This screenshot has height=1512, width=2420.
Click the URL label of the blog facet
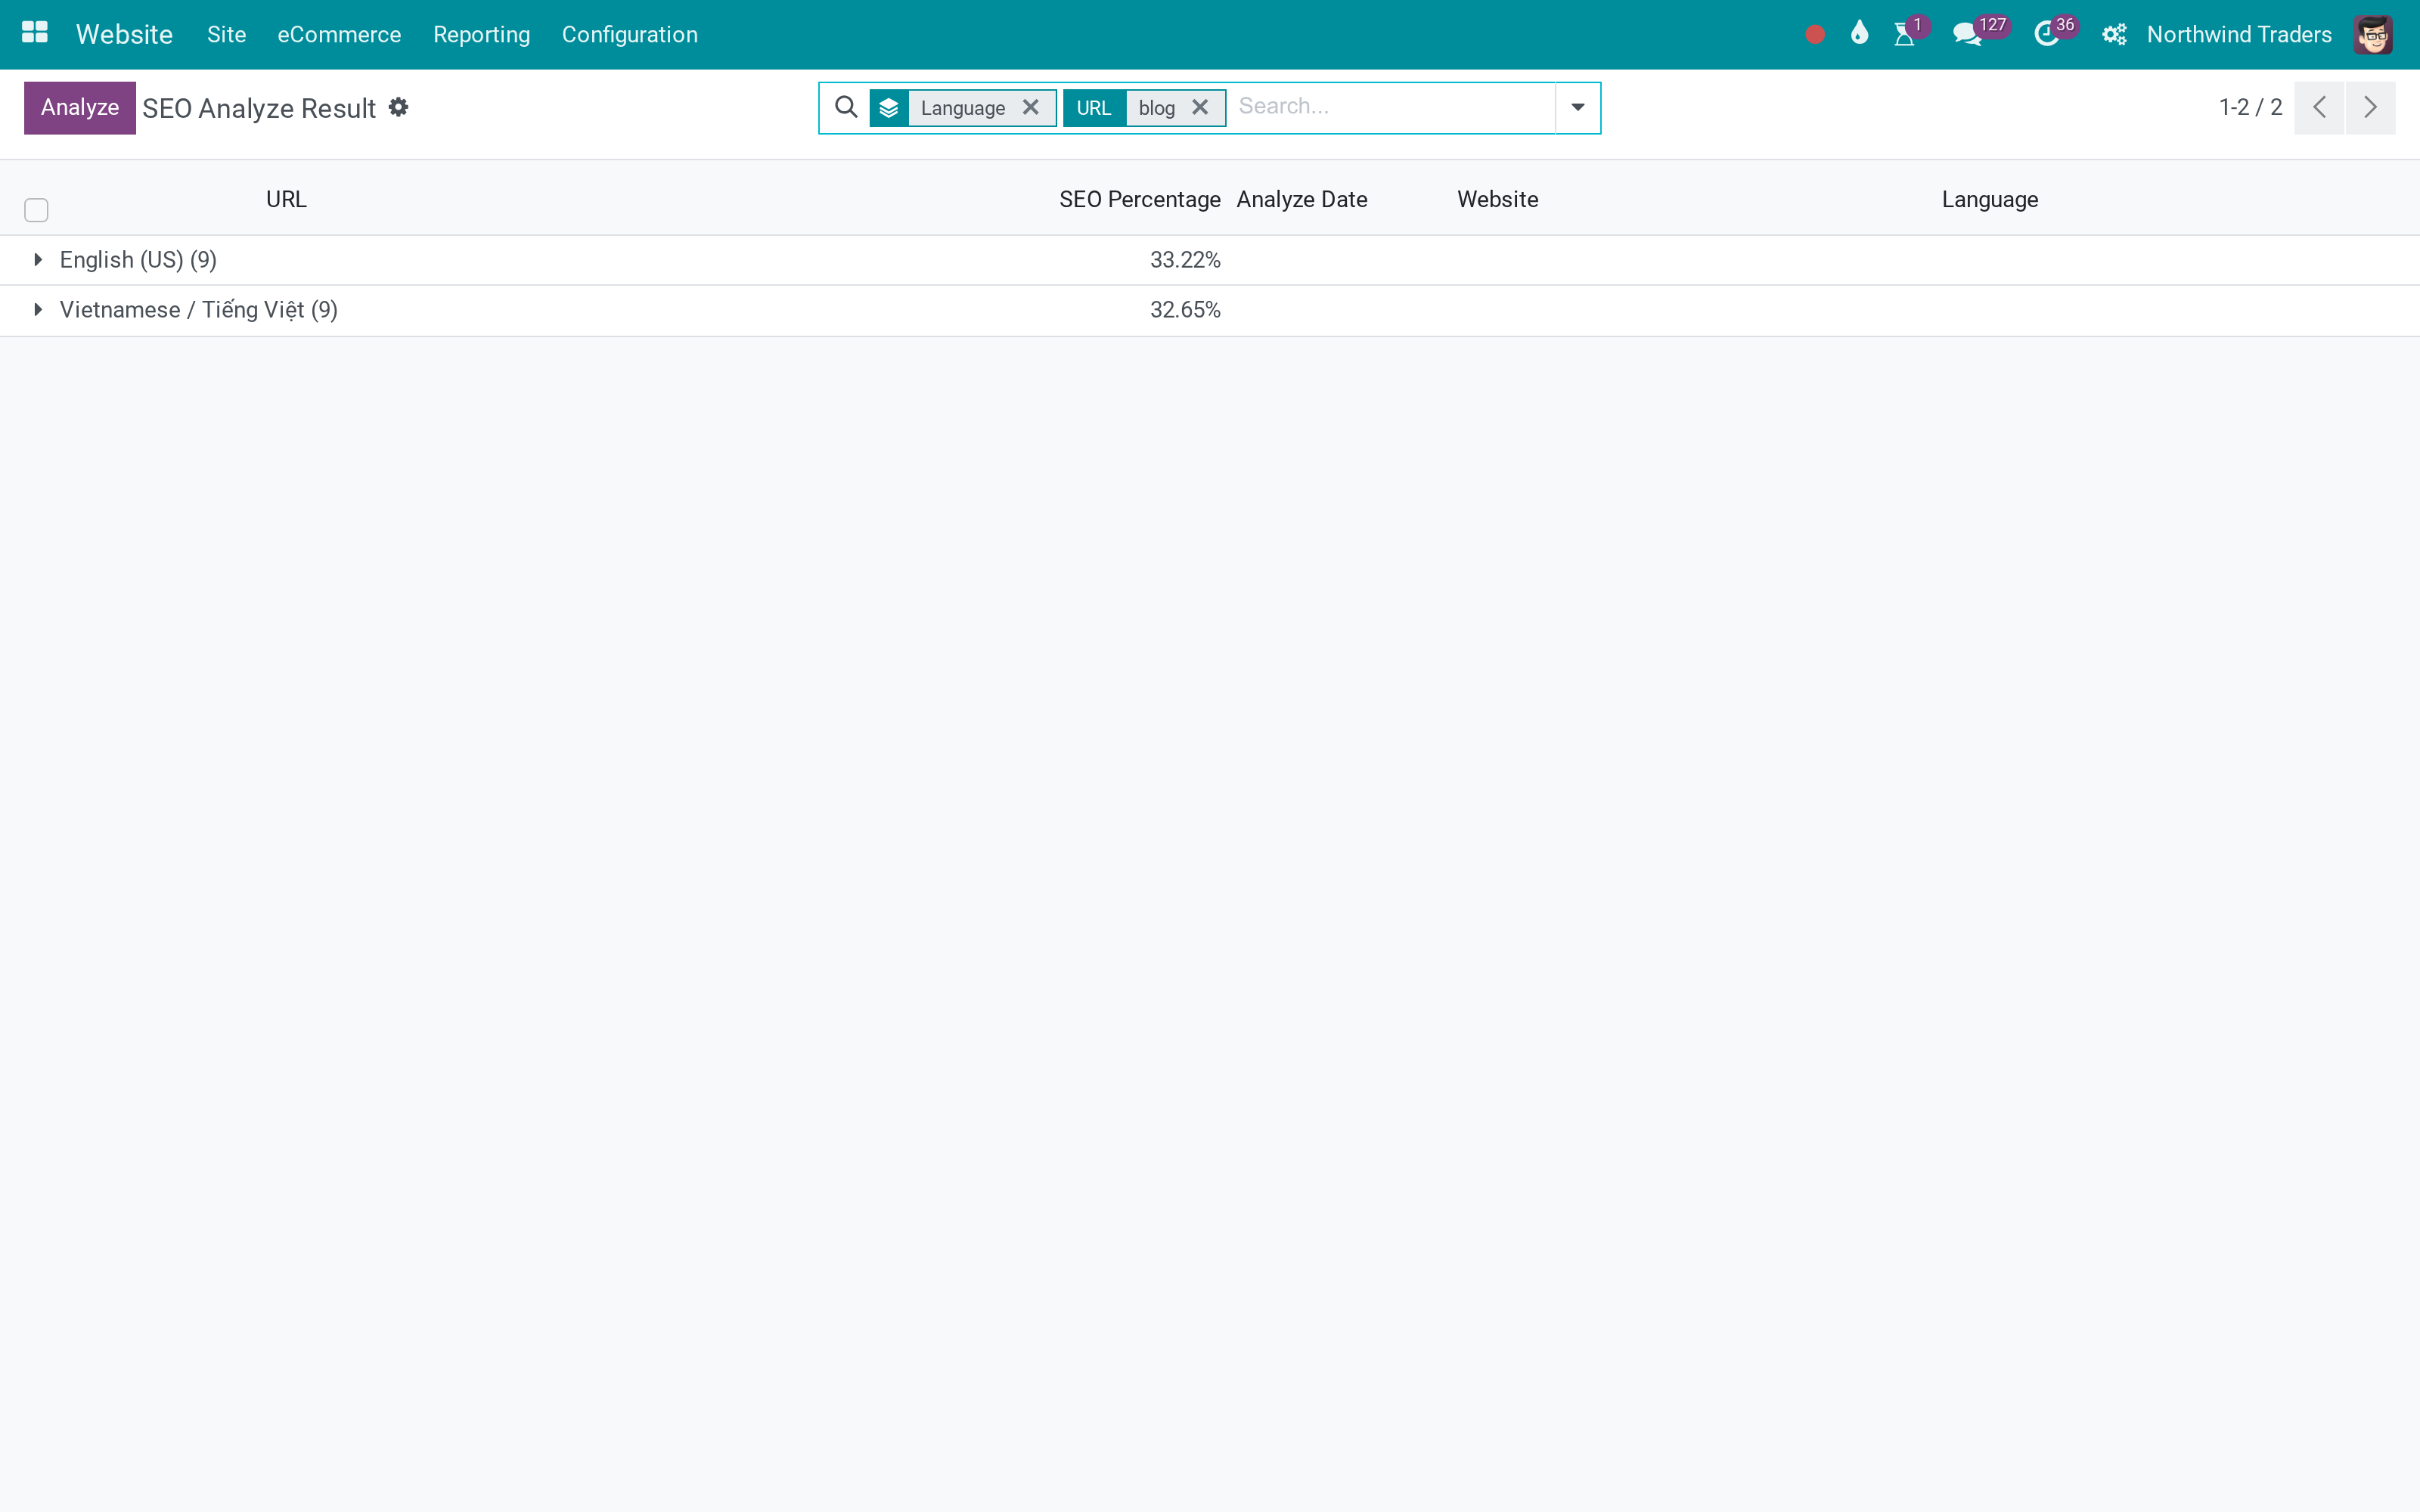click(1094, 108)
